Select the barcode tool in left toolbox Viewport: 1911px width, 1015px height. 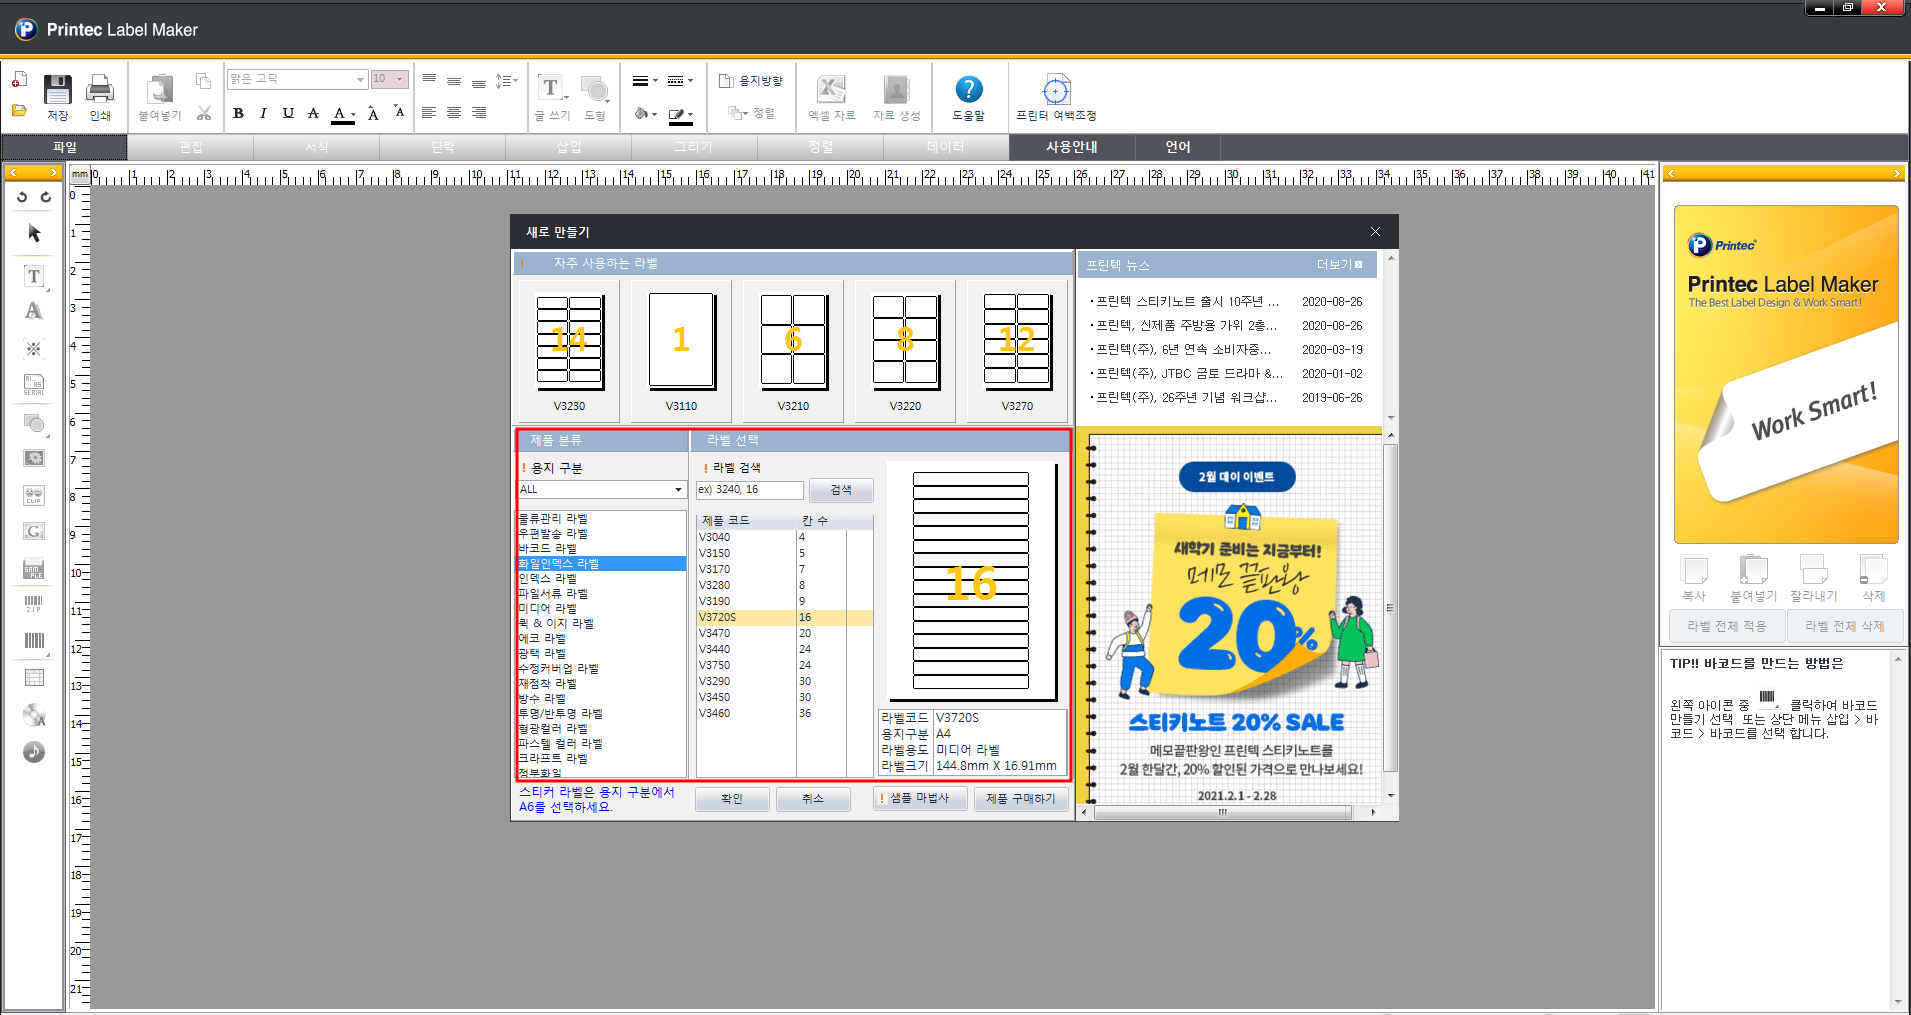tap(34, 641)
